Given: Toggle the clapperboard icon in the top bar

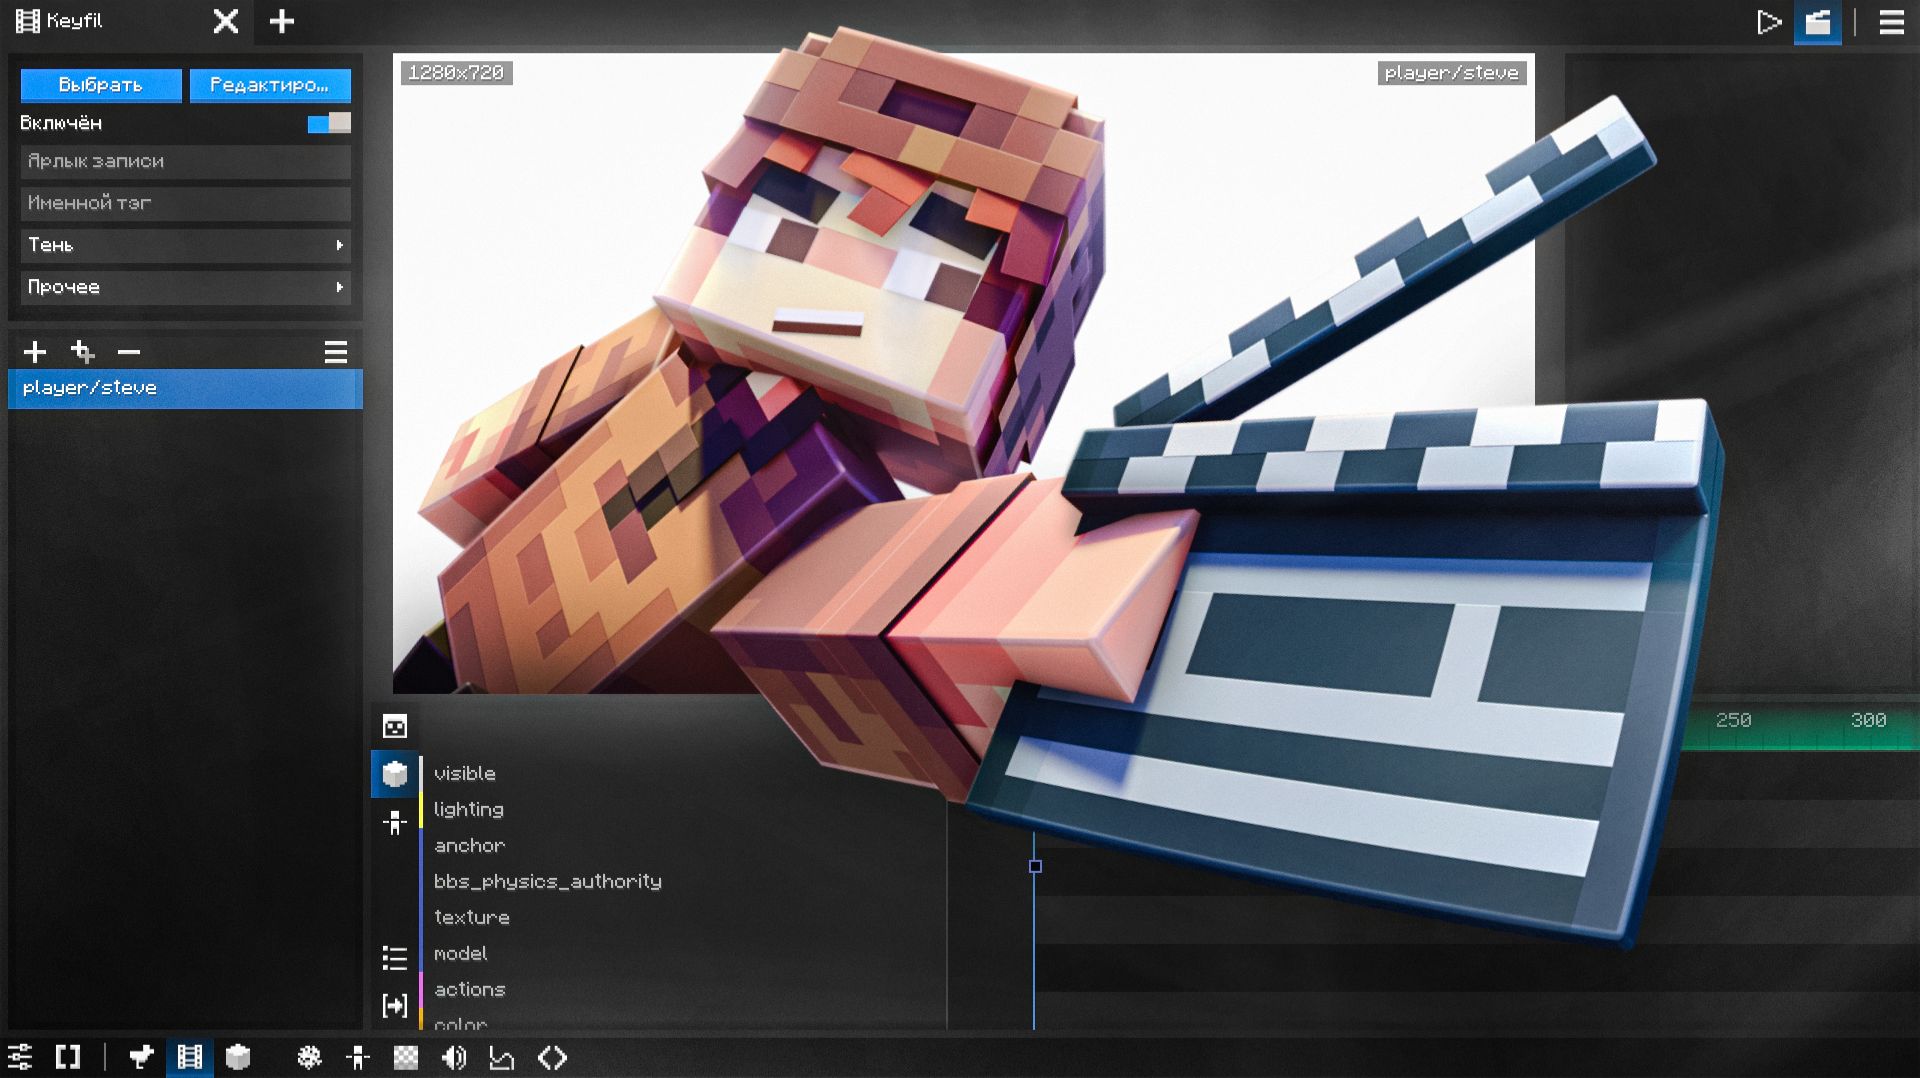Looking at the screenshot, I should (1817, 22).
